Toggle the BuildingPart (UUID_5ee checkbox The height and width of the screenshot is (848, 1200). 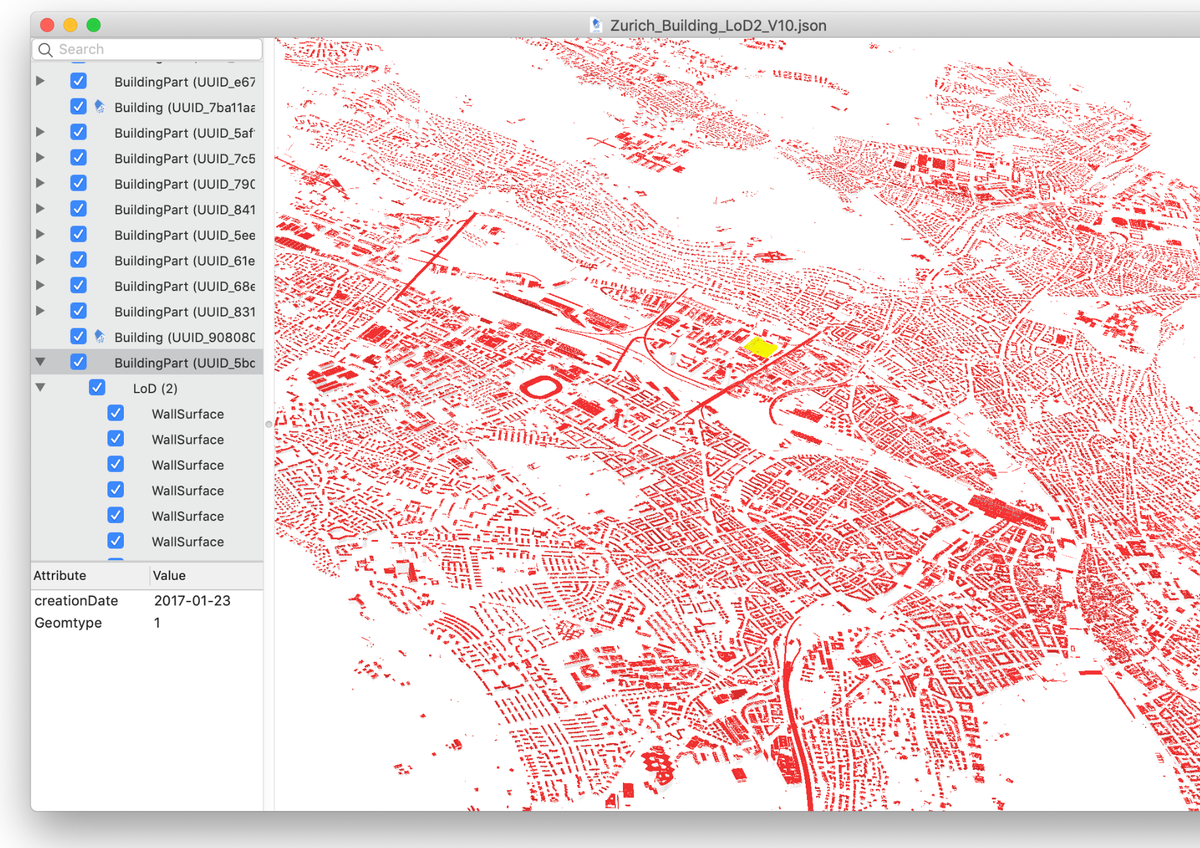click(x=78, y=234)
